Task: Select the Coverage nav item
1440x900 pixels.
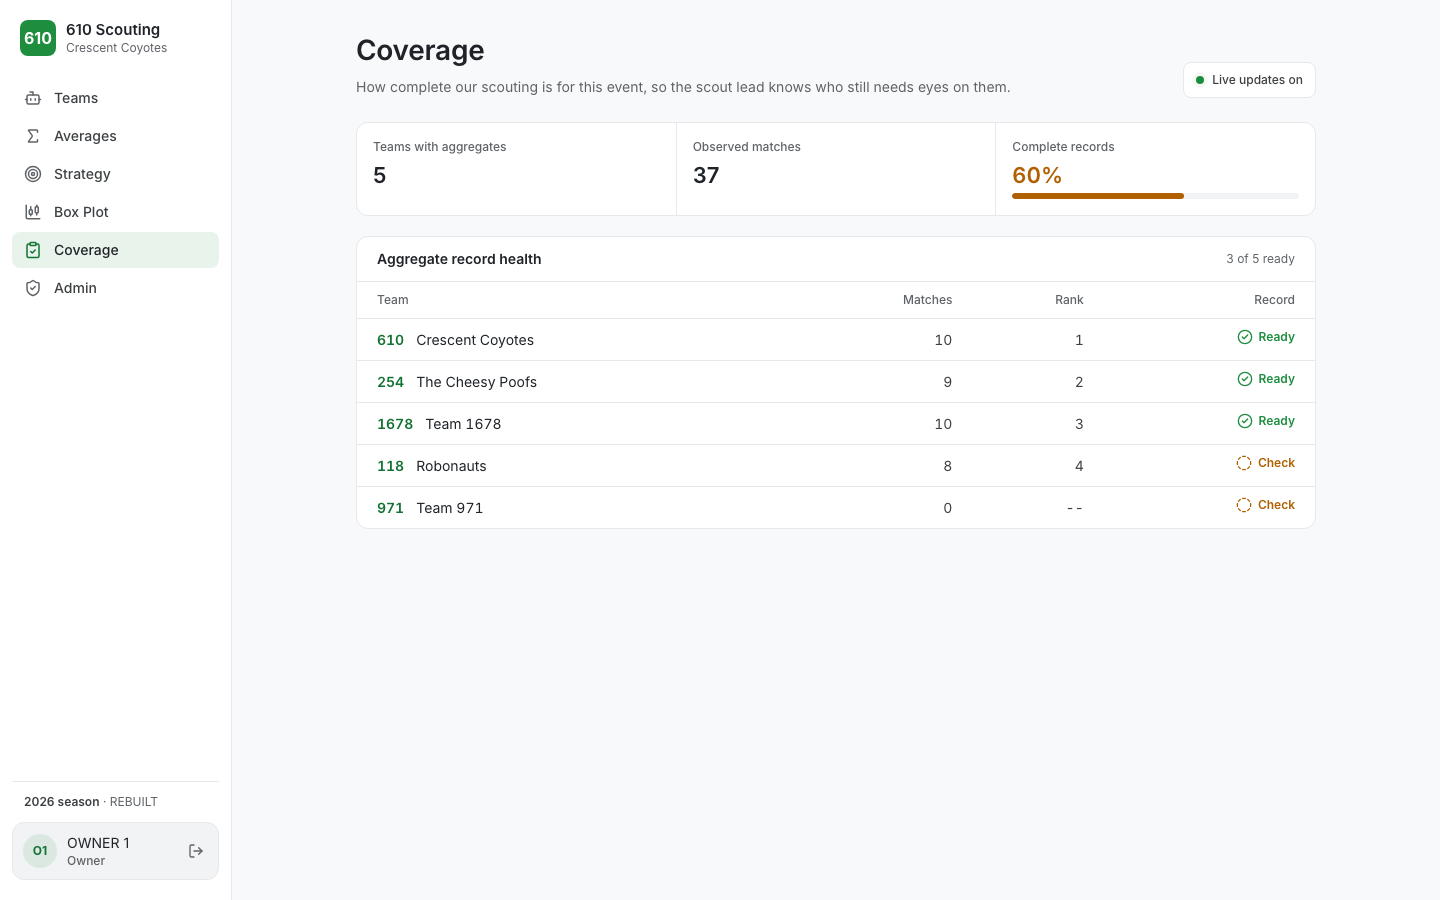Action: click(115, 250)
